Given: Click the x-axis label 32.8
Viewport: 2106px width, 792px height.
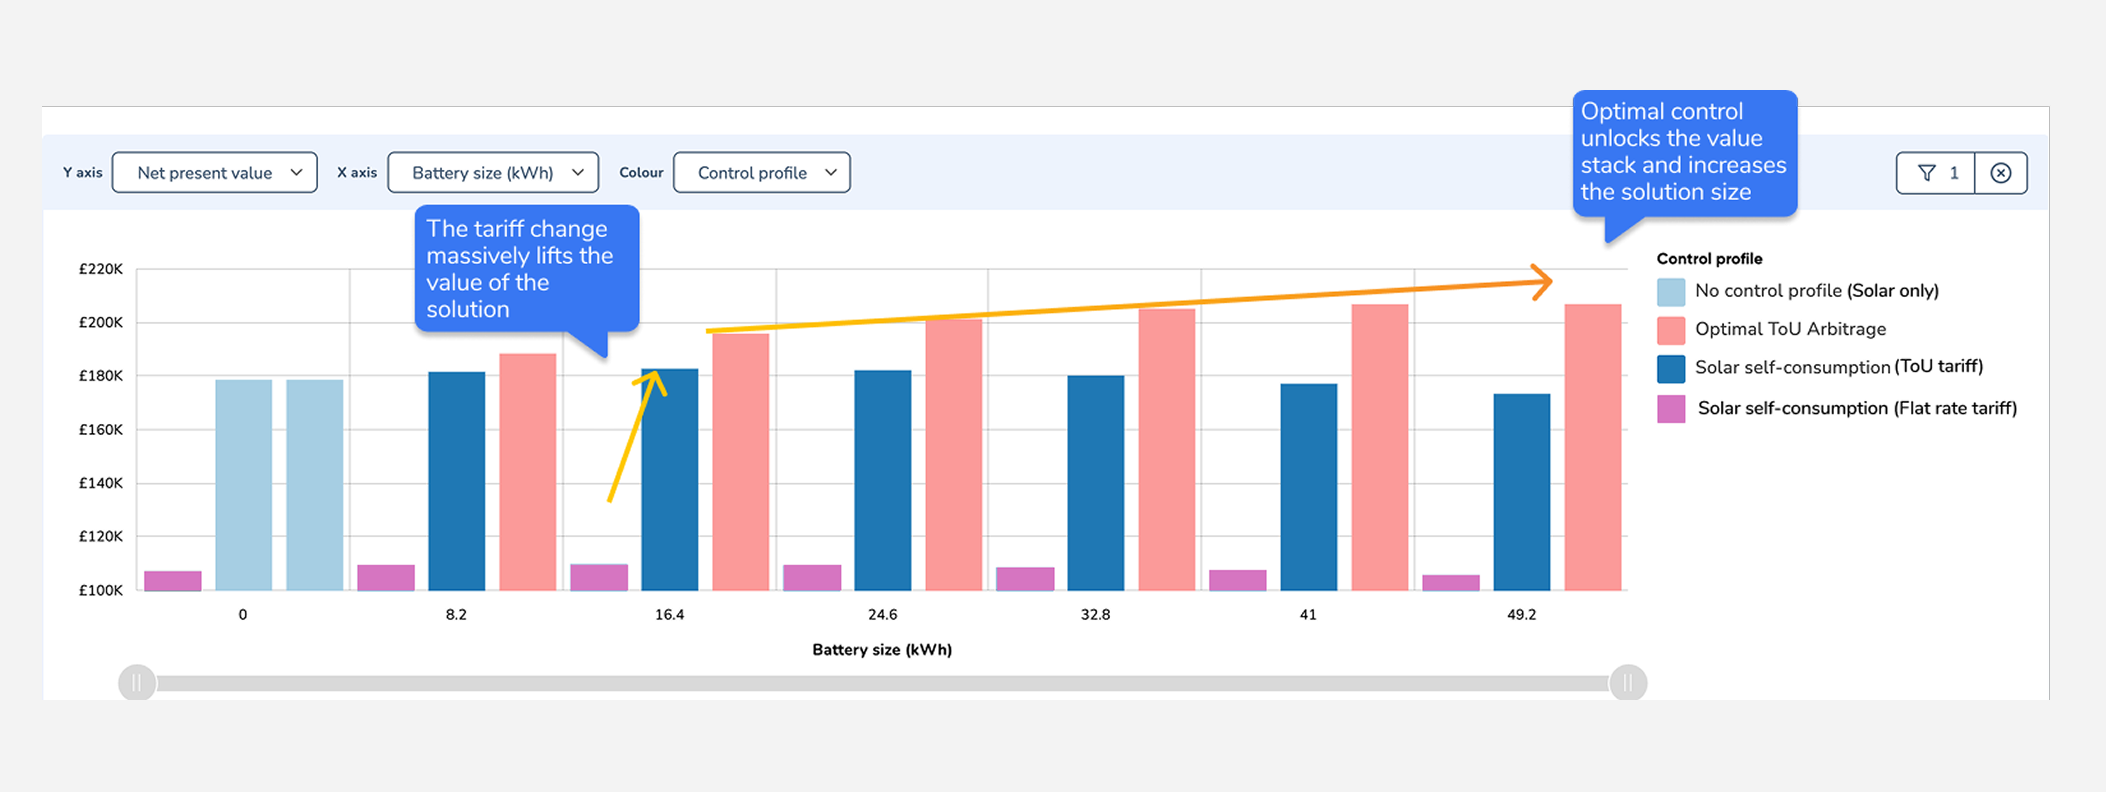Looking at the screenshot, I should [x=1095, y=615].
